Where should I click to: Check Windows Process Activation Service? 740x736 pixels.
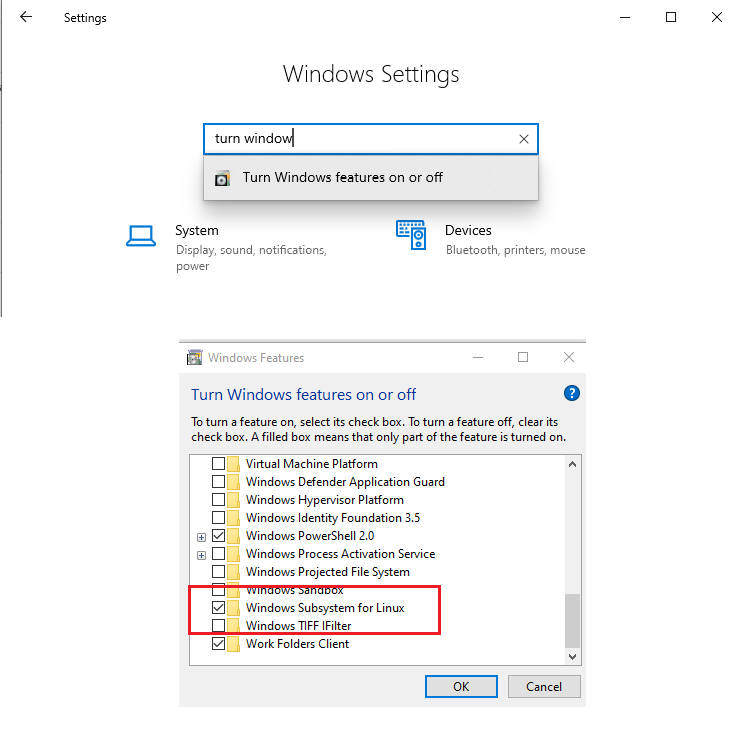point(218,553)
